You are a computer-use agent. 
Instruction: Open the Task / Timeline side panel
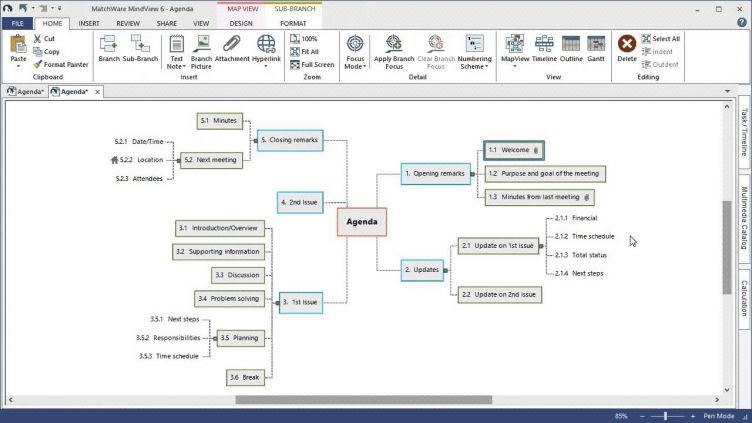(744, 132)
